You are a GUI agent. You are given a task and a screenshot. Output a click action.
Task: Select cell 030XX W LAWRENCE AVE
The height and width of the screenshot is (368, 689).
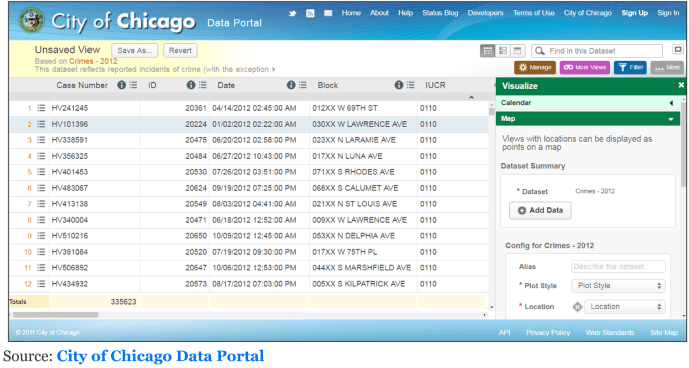pyautogui.click(x=363, y=124)
